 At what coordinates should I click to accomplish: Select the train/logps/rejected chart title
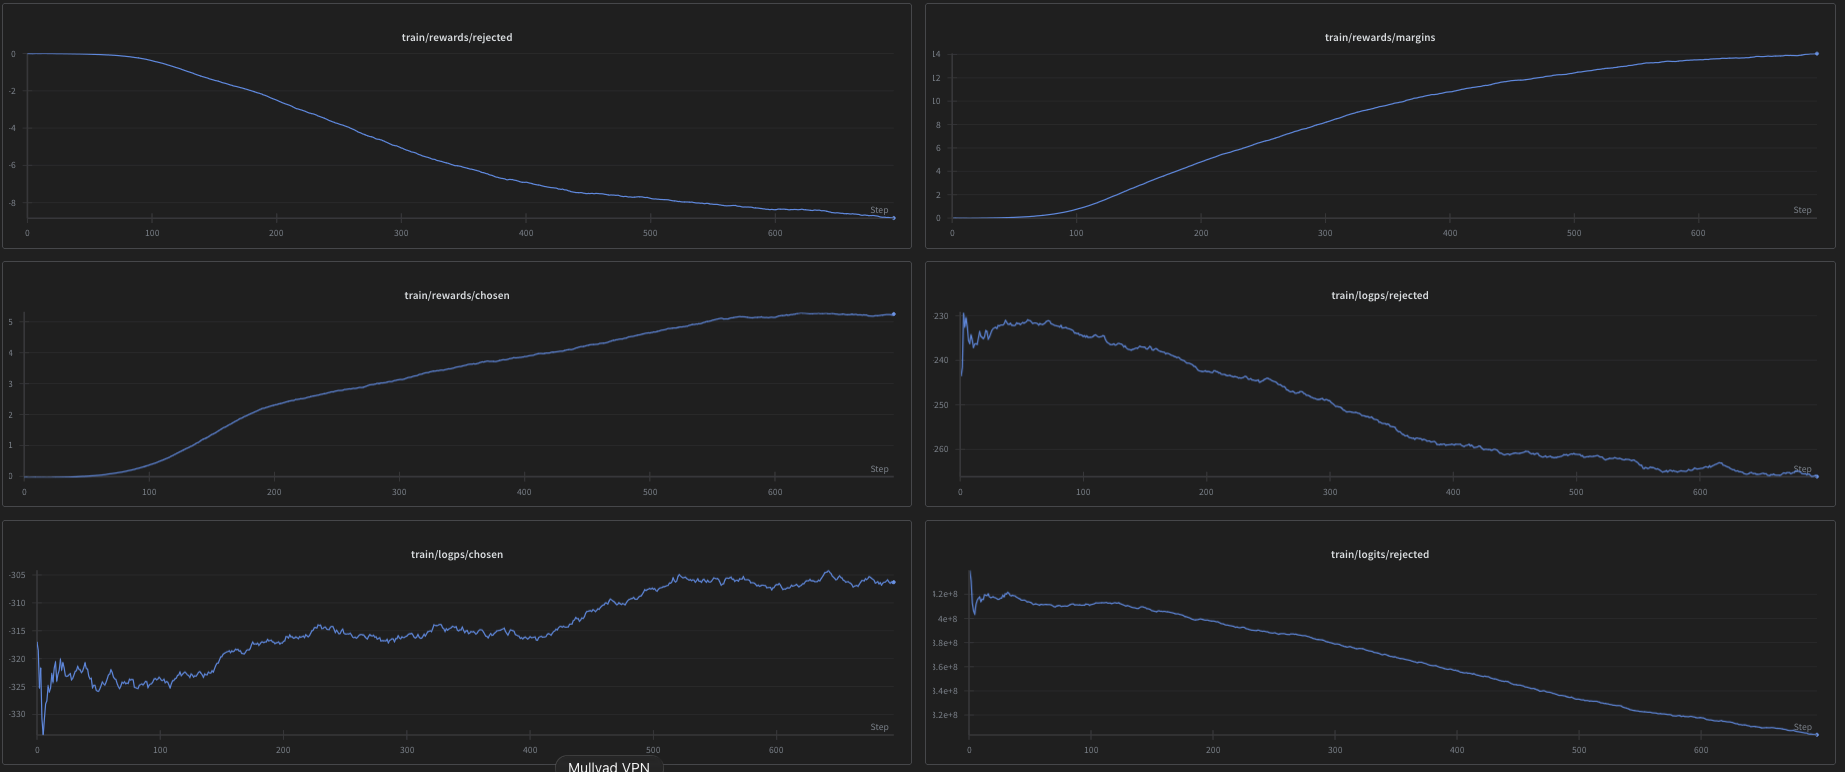(1379, 296)
